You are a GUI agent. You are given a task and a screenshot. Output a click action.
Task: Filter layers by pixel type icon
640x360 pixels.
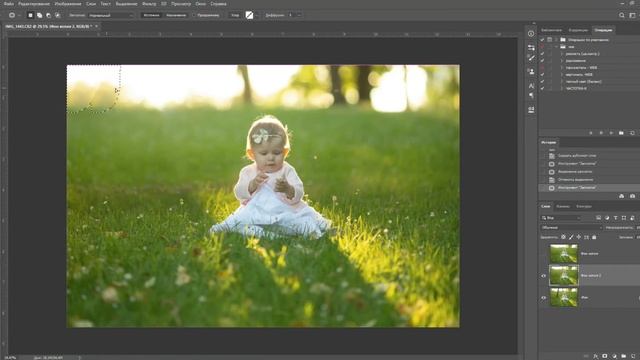click(598, 218)
